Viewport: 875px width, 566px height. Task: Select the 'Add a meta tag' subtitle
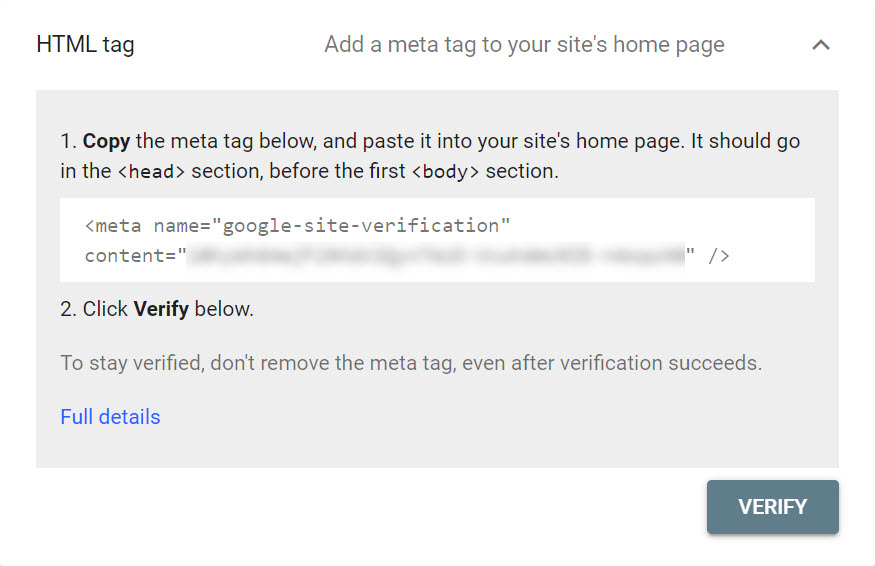(x=524, y=45)
